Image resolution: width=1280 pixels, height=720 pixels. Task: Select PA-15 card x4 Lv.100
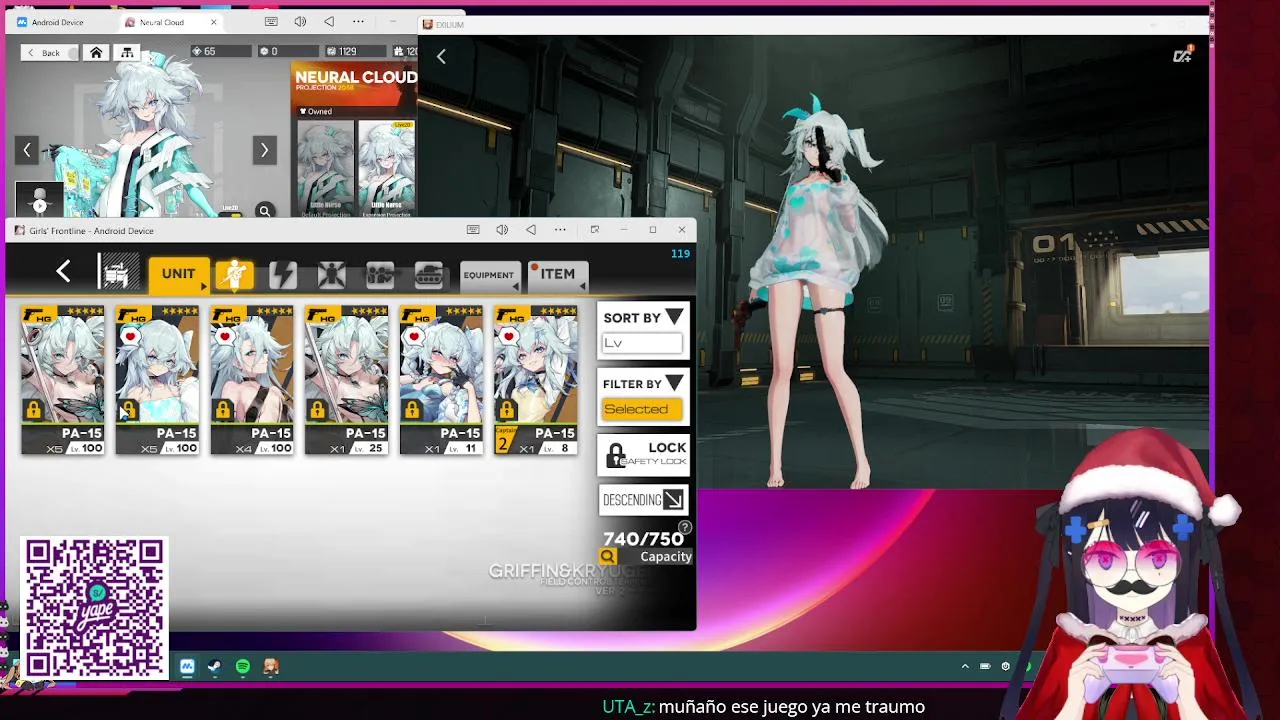pos(252,380)
